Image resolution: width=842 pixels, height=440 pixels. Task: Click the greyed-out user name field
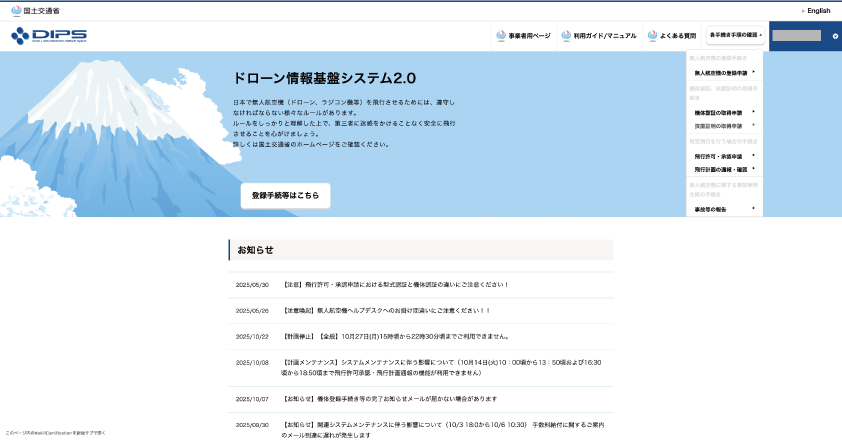click(796, 36)
